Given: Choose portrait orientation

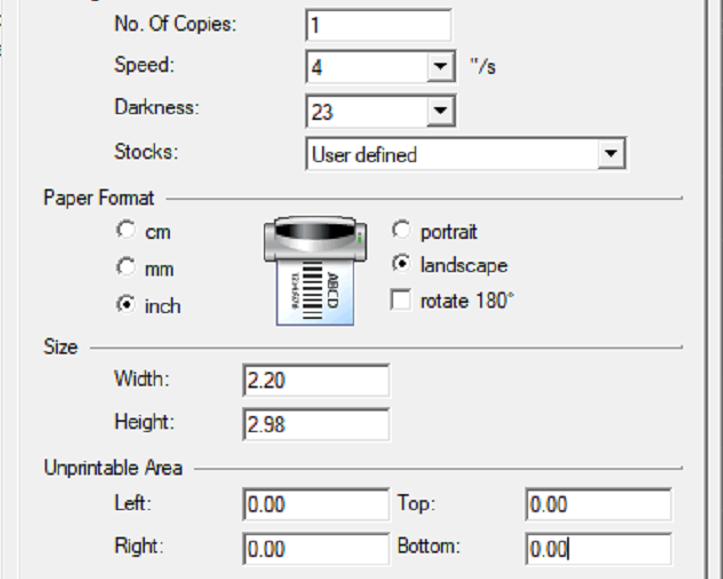Looking at the screenshot, I should 401,230.
